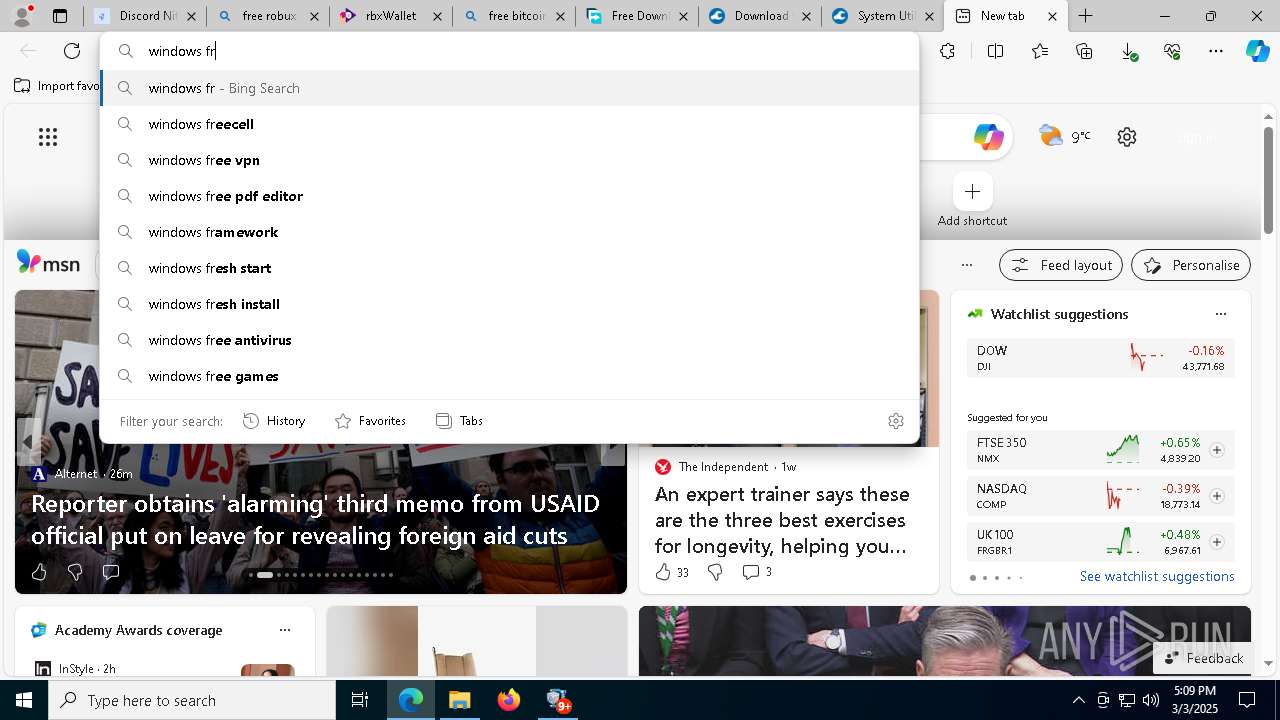Screen dimensions: 1280x720
Task: Select suggestion windows free antivirus
Action: tap(510, 340)
